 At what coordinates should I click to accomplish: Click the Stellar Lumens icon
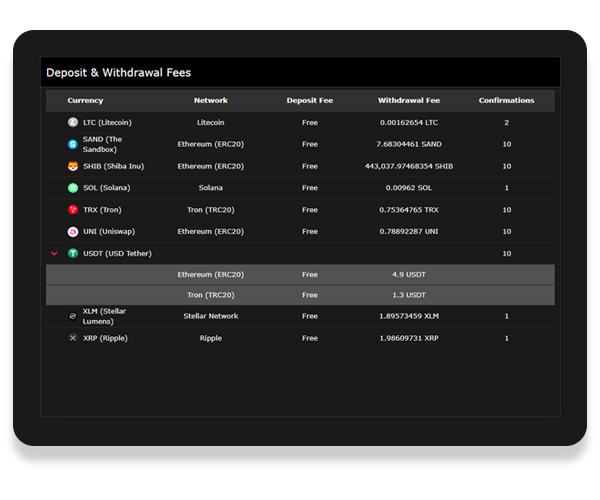[73, 316]
